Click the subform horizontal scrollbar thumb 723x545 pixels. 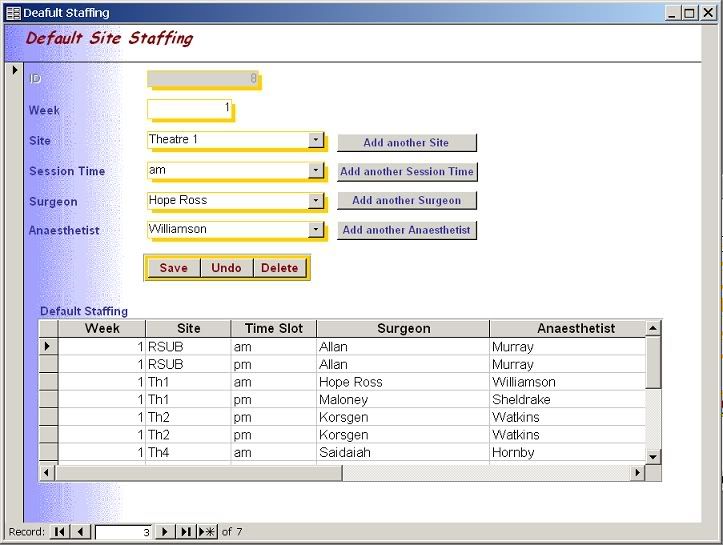click(x=200, y=473)
